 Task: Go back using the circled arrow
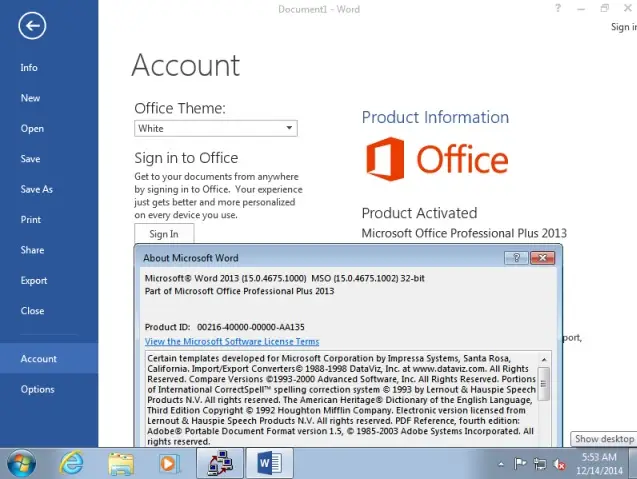pos(32,26)
